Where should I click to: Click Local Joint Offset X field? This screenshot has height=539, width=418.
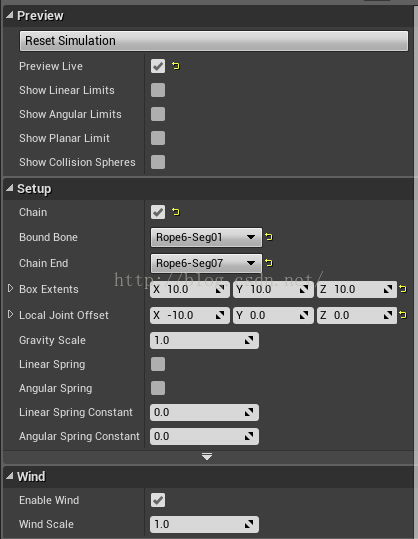pyautogui.click(x=189, y=315)
